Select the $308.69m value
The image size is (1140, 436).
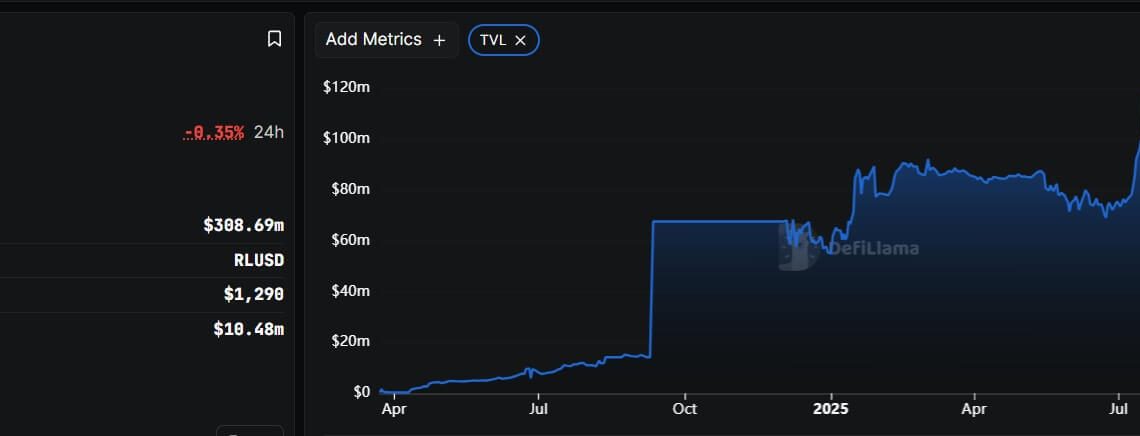[x=243, y=225]
